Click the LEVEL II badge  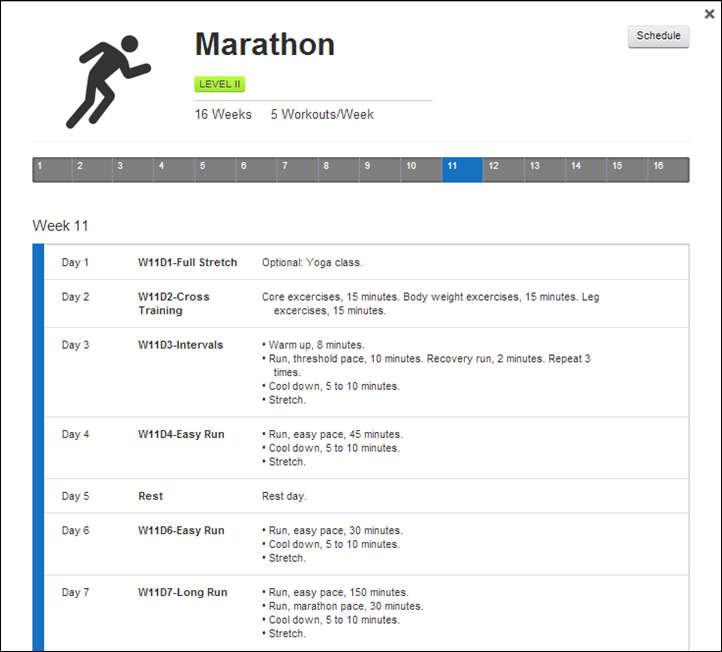(220, 84)
